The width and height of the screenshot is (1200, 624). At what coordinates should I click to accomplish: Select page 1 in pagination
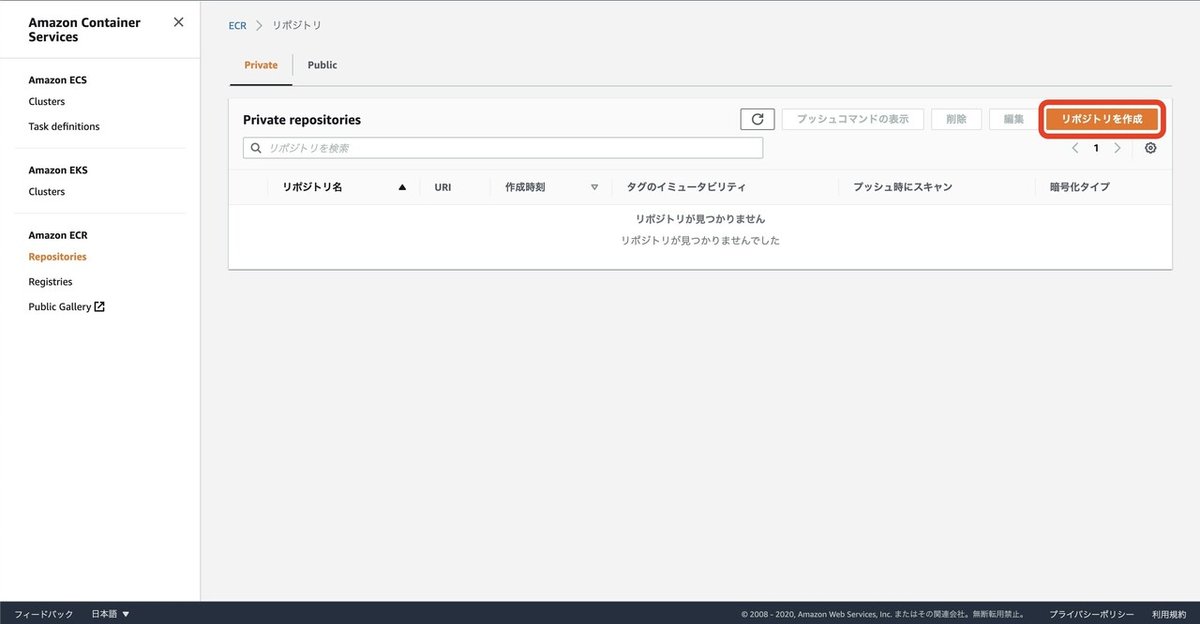[1096, 147]
